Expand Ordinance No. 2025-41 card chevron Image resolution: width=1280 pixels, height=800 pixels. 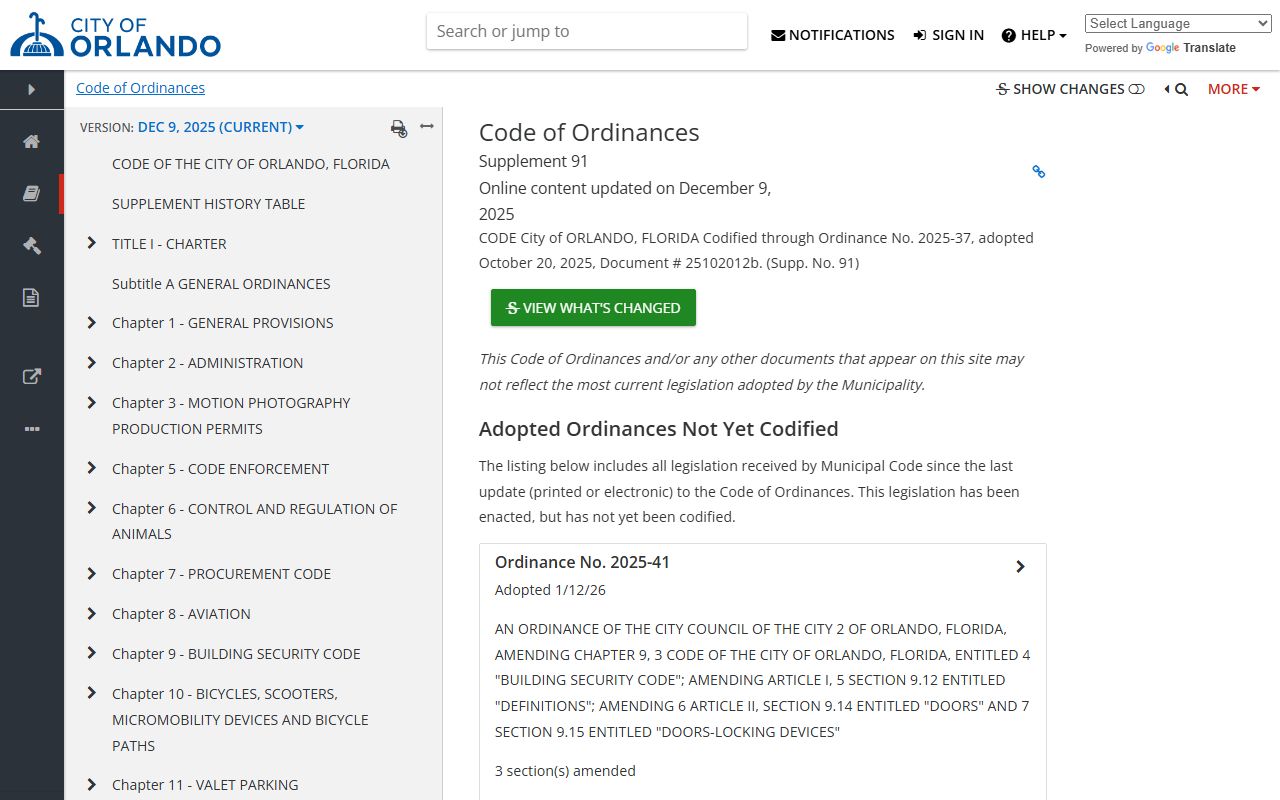click(1020, 567)
